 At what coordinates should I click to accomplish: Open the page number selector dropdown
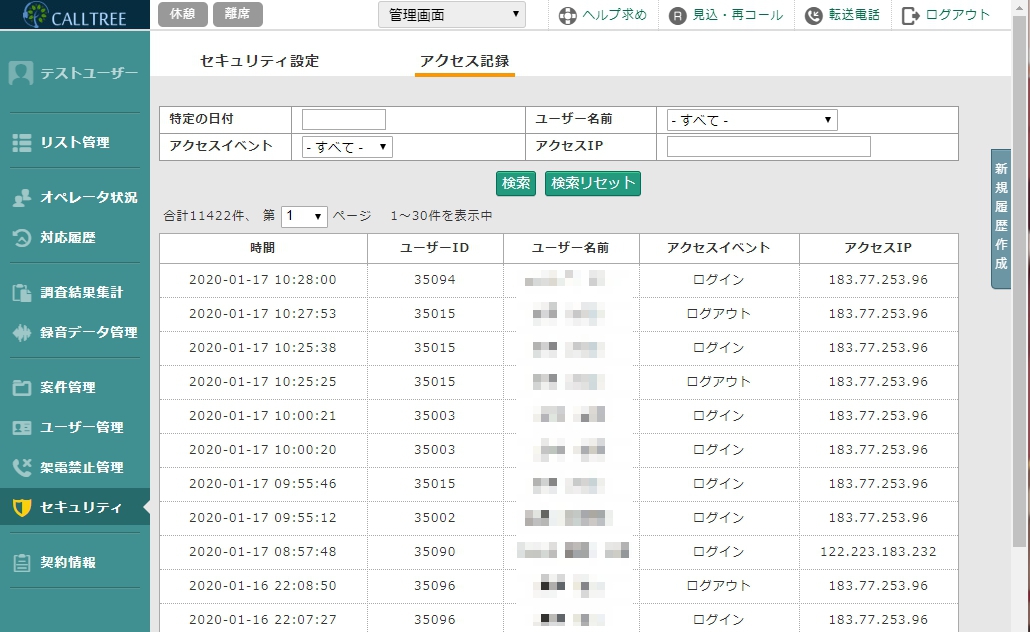pyautogui.click(x=303, y=216)
